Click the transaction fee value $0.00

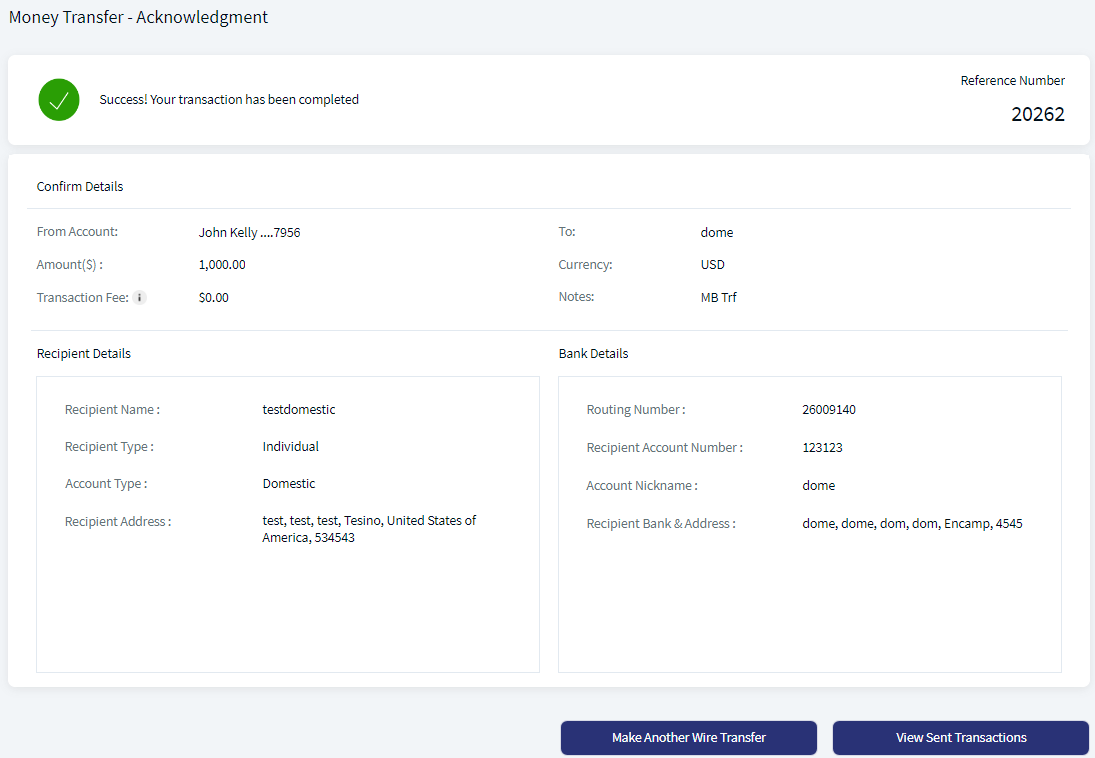tap(214, 298)
